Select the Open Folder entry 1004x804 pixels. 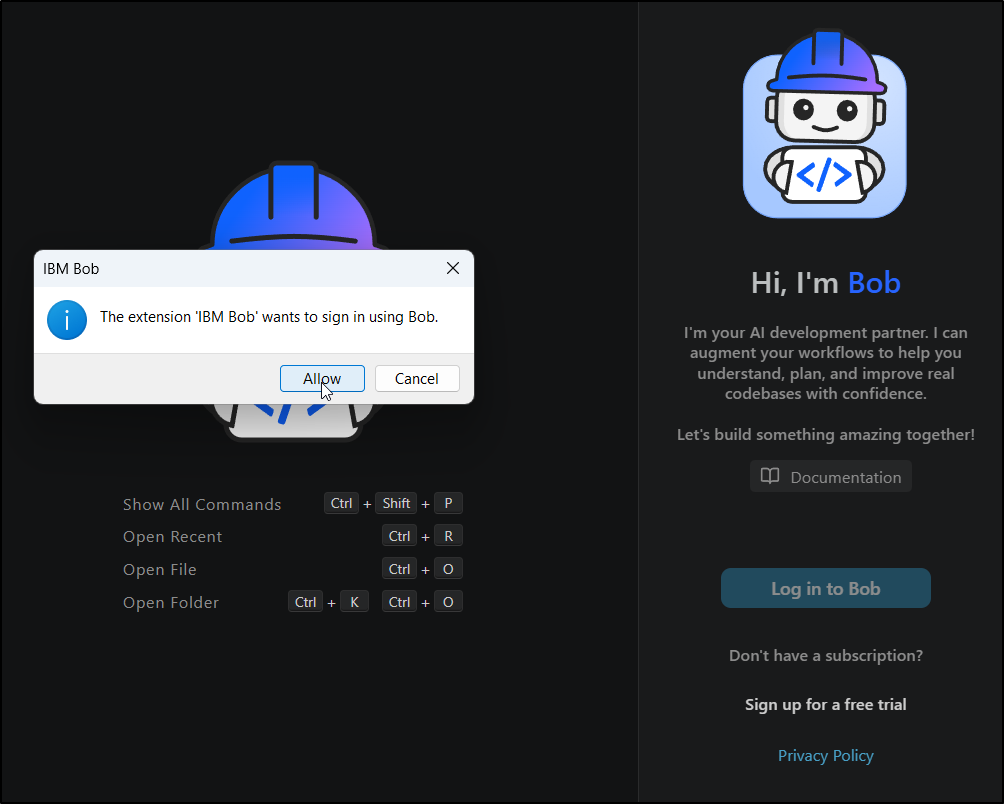(171, 602)
